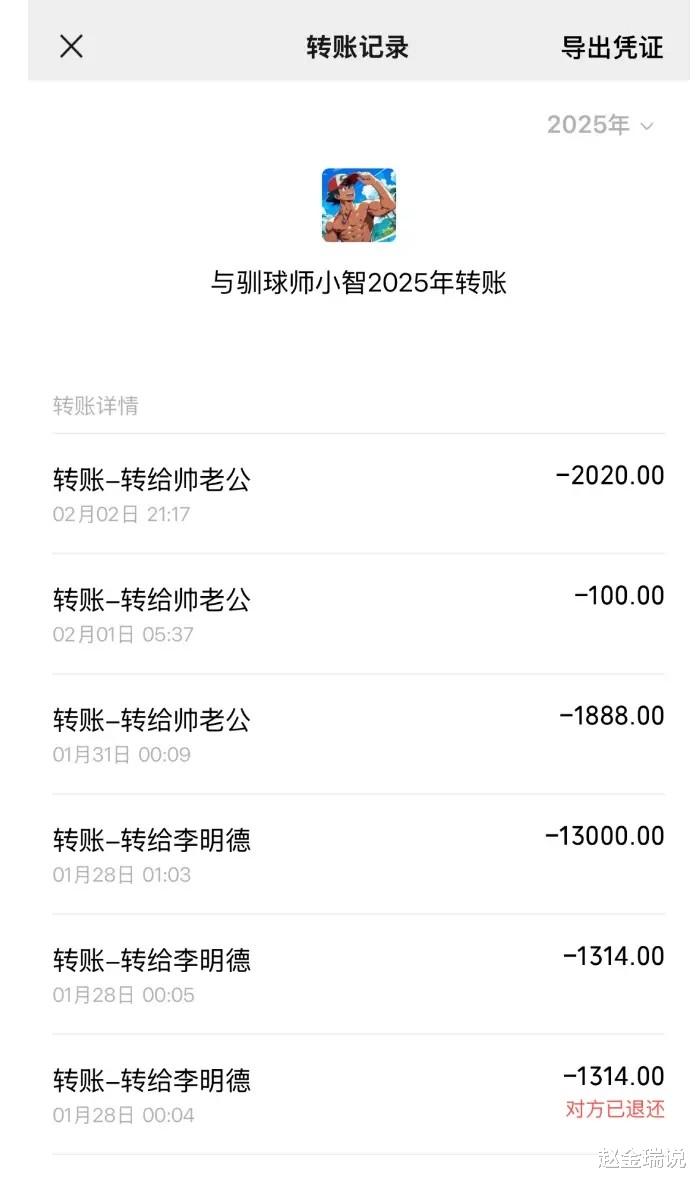Screen dimensions: 697x1183
Task: Click the red 对方已退还 status label
Action: 614,1109
